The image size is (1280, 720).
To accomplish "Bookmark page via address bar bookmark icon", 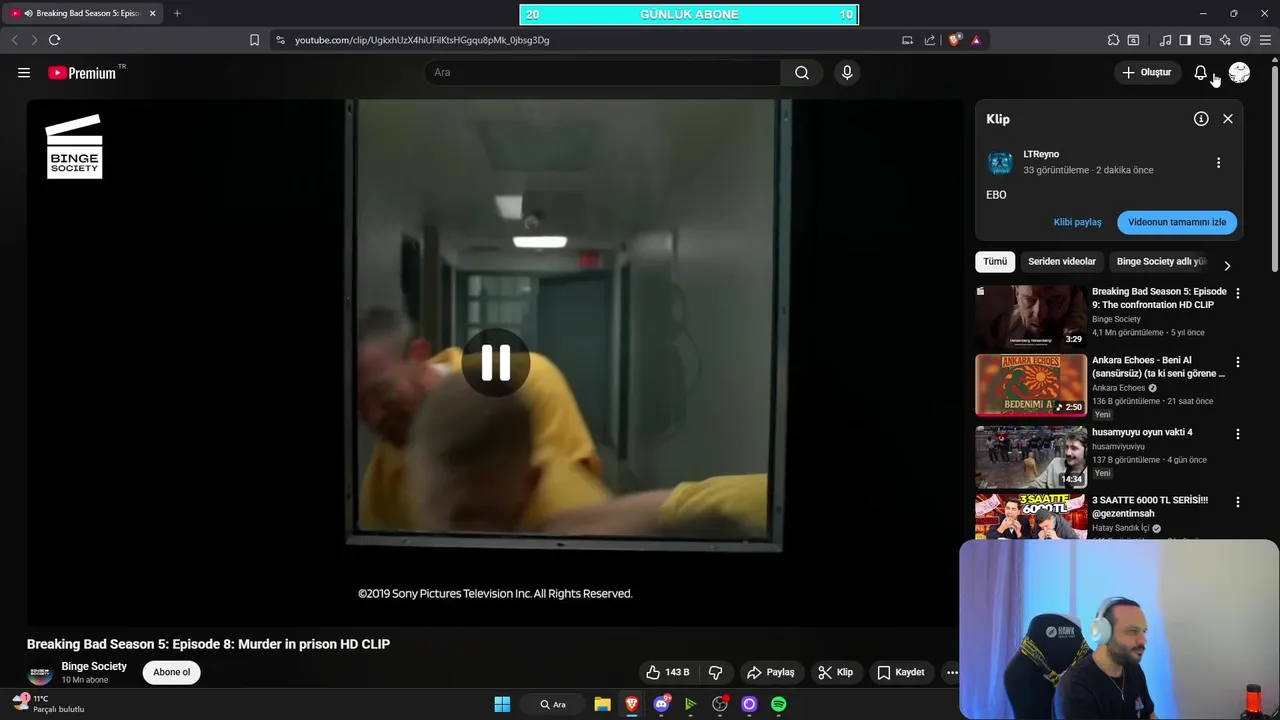I will tap(254, 40).
